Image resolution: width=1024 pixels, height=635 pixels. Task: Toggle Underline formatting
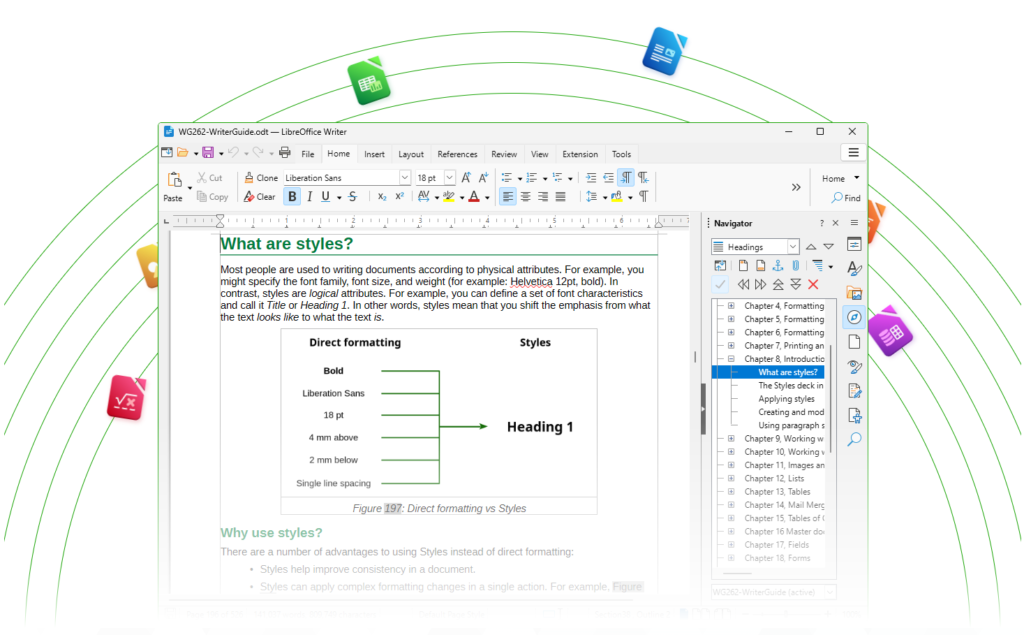(x=325, y=197)
